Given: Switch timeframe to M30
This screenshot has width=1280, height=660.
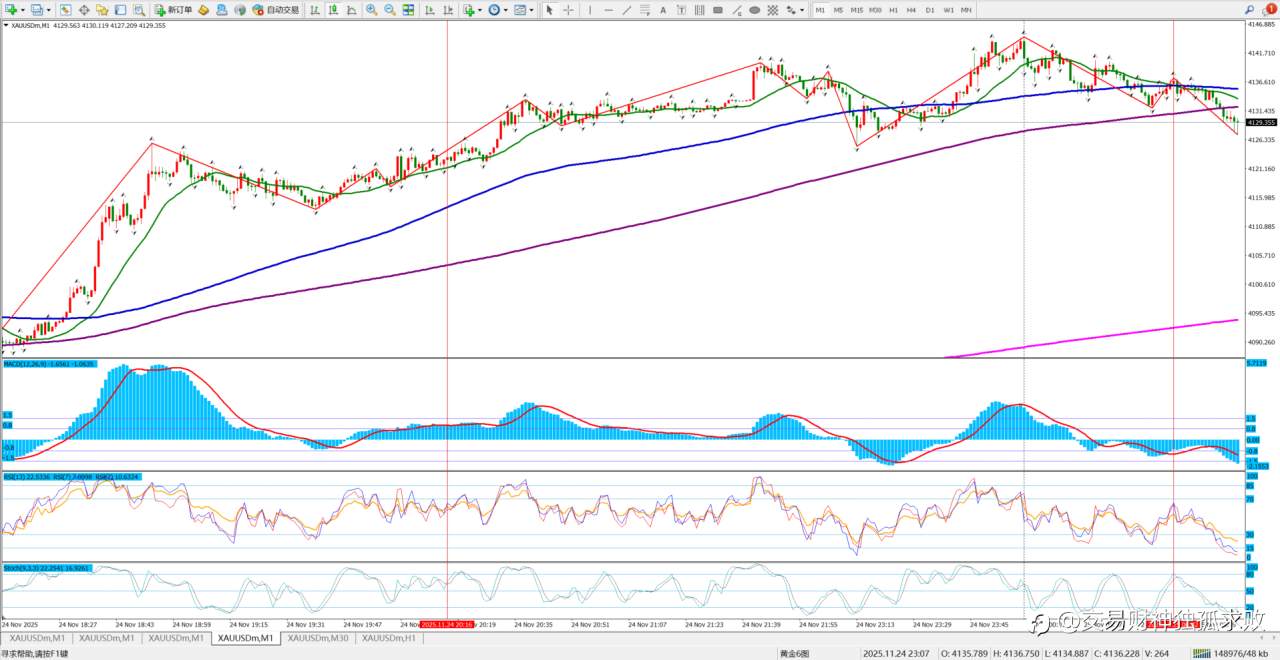Looking at the screenshot, I should [875, 10].
